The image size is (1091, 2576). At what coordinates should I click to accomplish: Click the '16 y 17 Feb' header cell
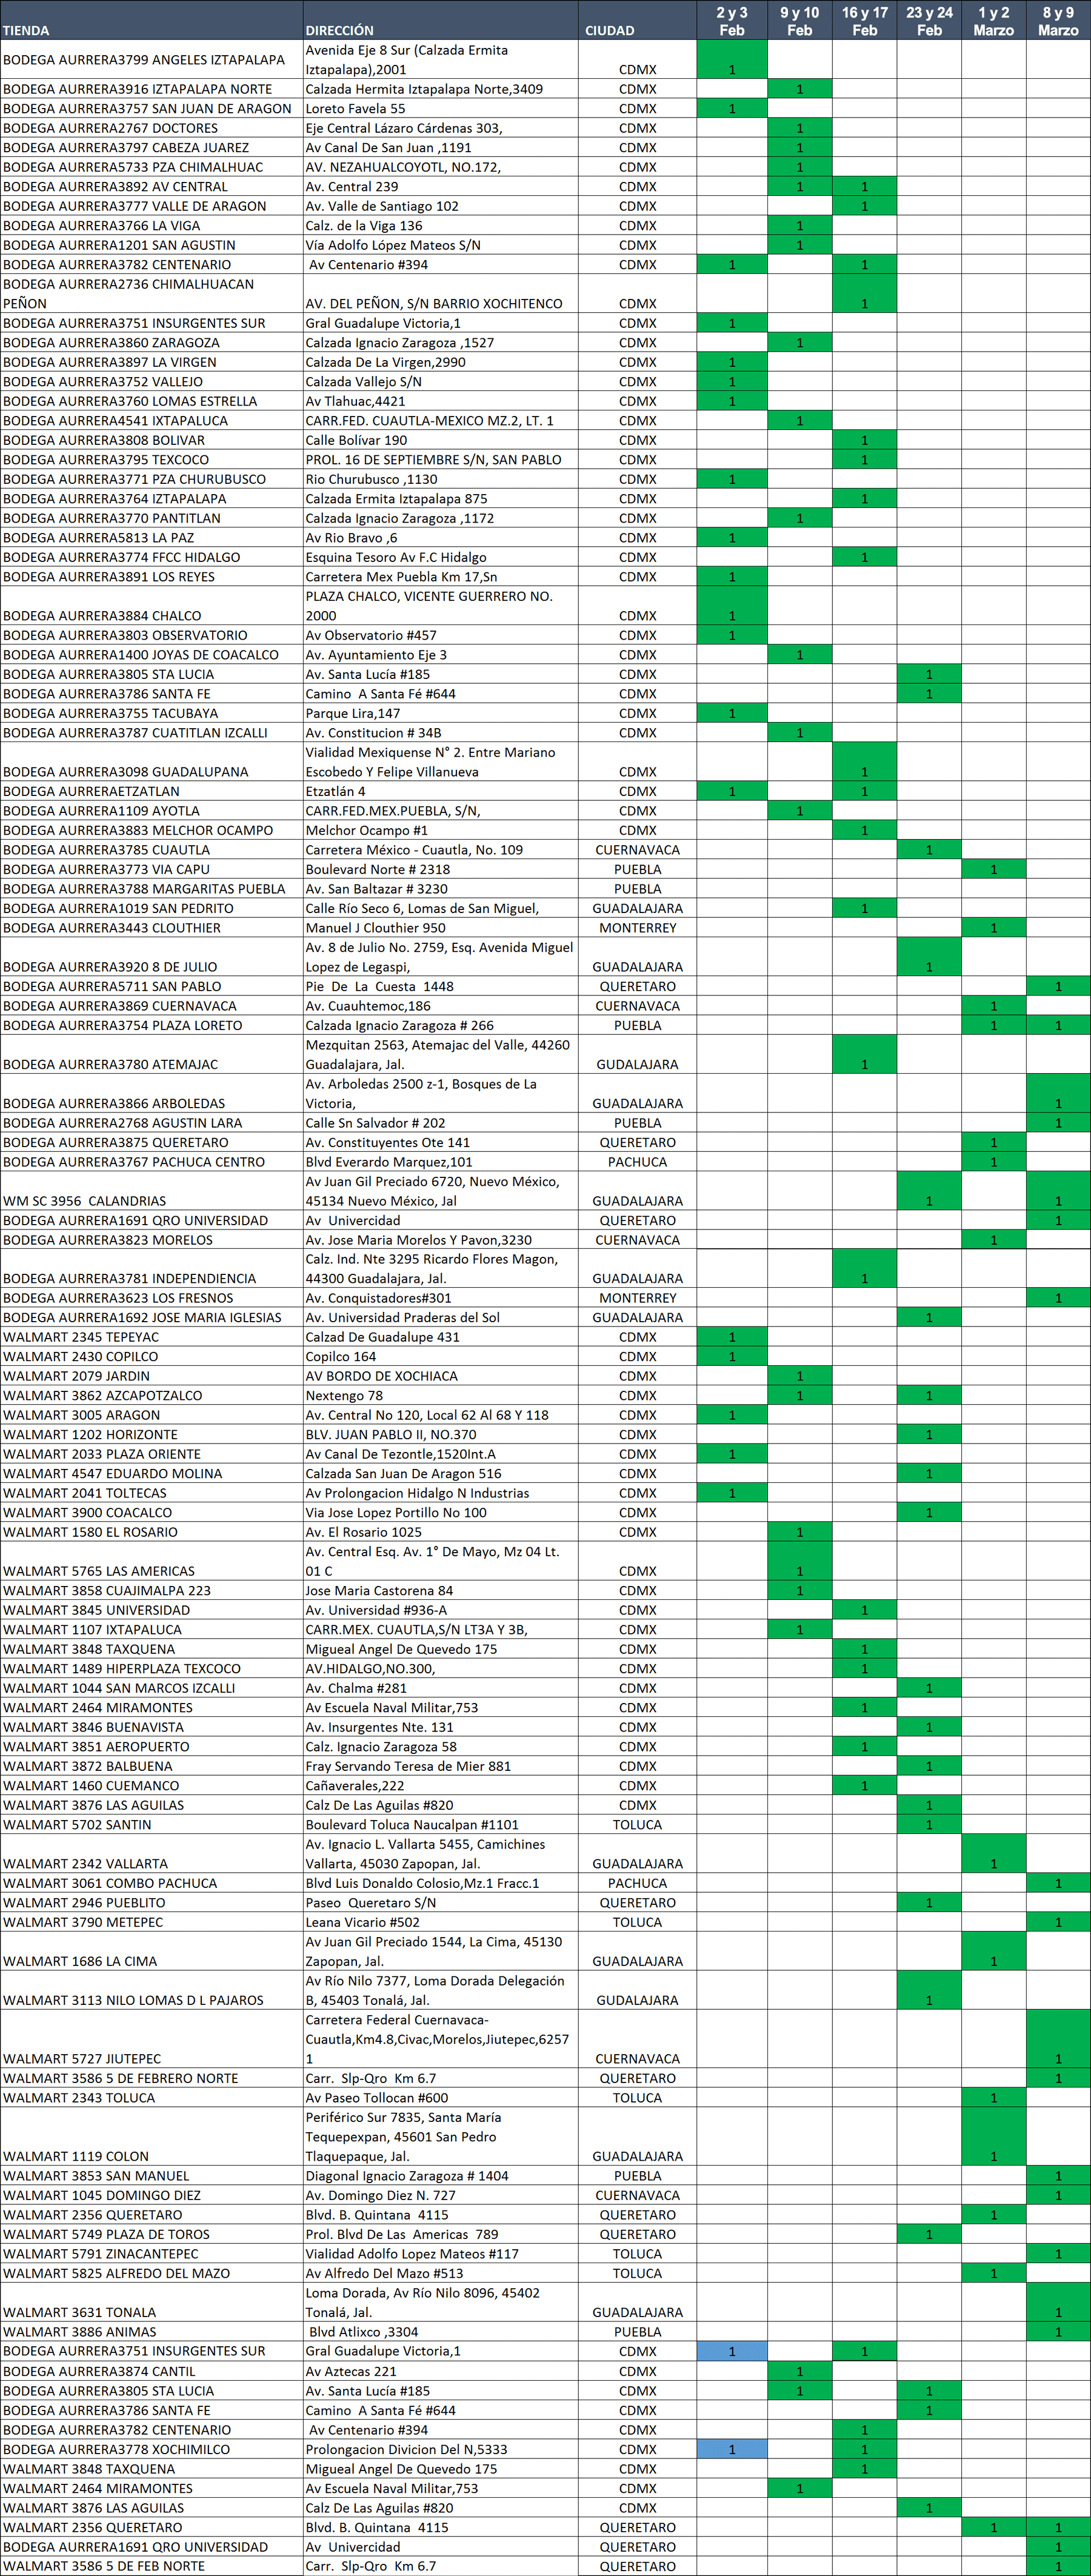click(x=864, y=20)
